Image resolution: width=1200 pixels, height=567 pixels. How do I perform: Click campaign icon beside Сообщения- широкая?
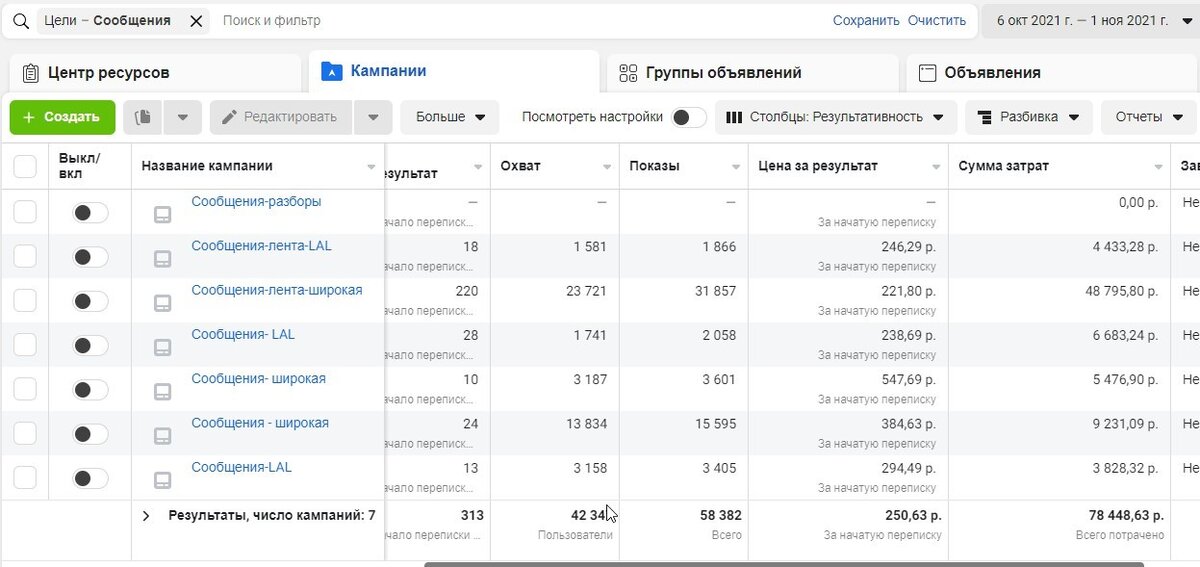click(162, 391)
